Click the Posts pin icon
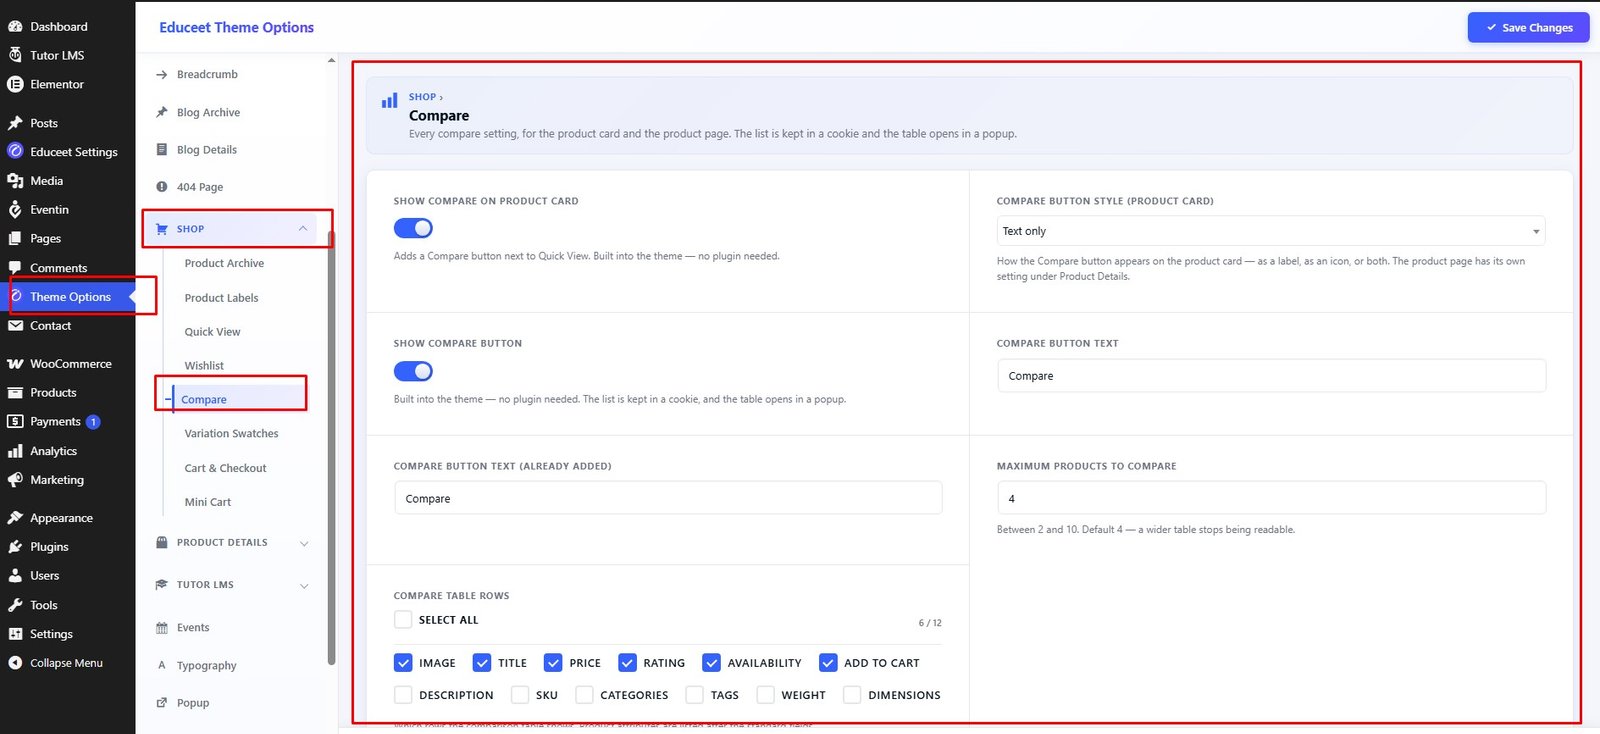The width and height of the screenshot is (1600, 734). [x=15, y=123]
